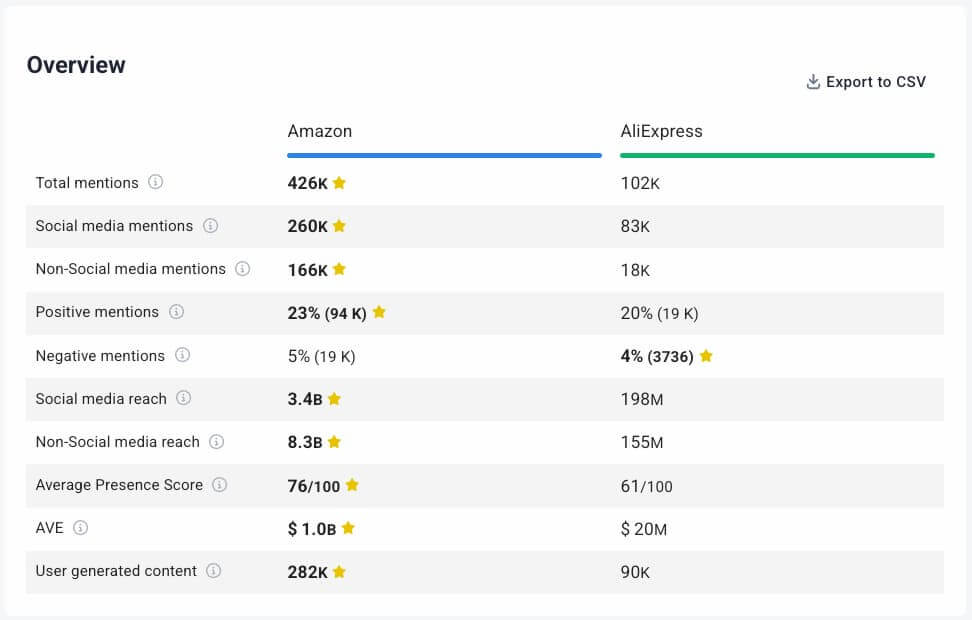Show info for Social media reach

[x=183, y=398]
